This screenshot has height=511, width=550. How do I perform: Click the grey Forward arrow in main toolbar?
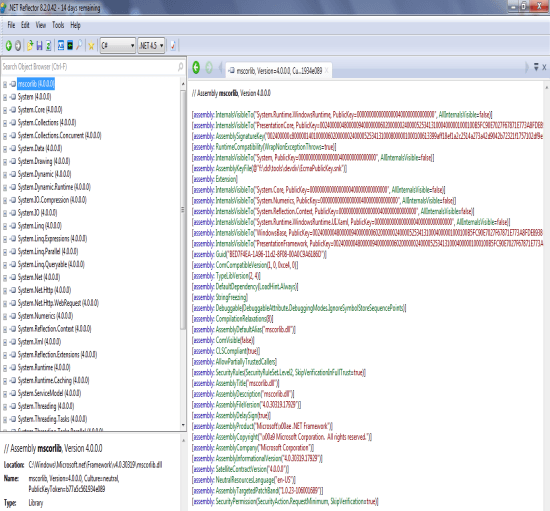18,46
